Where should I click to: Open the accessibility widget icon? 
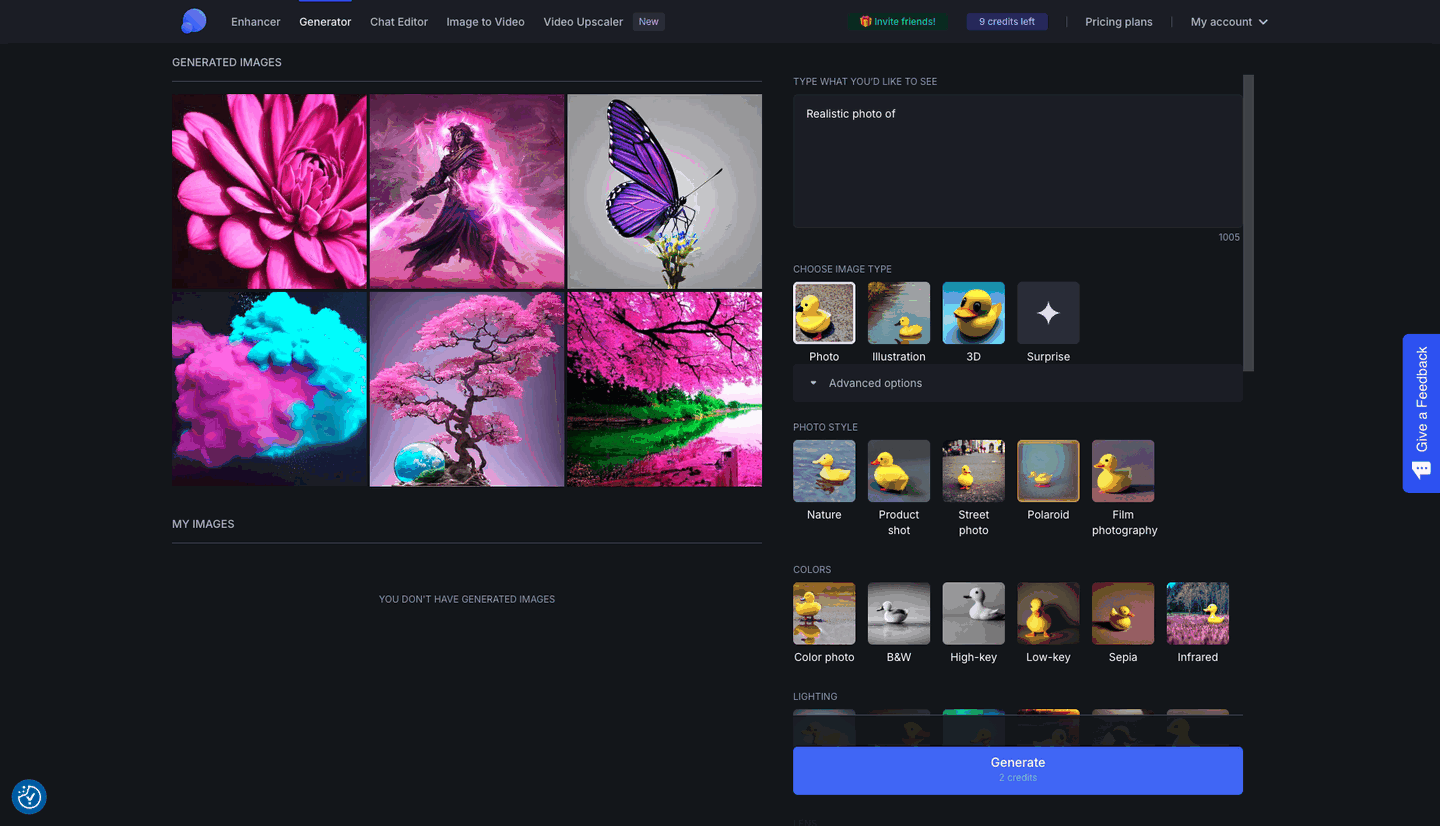pos(29,797)
